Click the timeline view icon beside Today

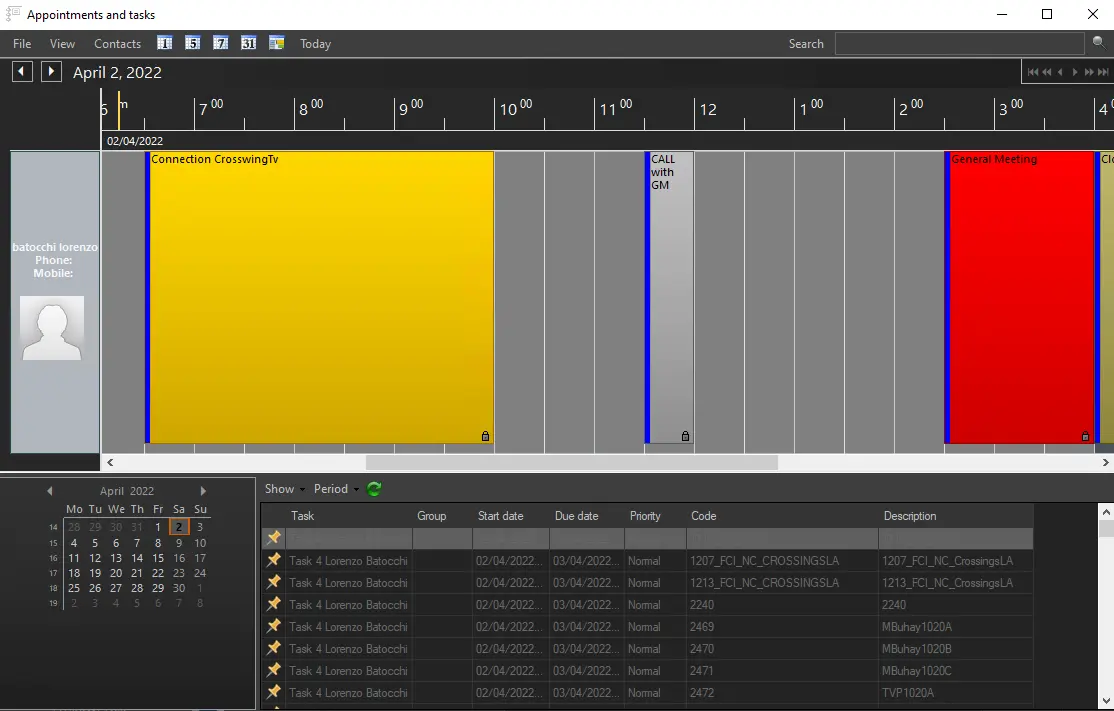point(277,43)
